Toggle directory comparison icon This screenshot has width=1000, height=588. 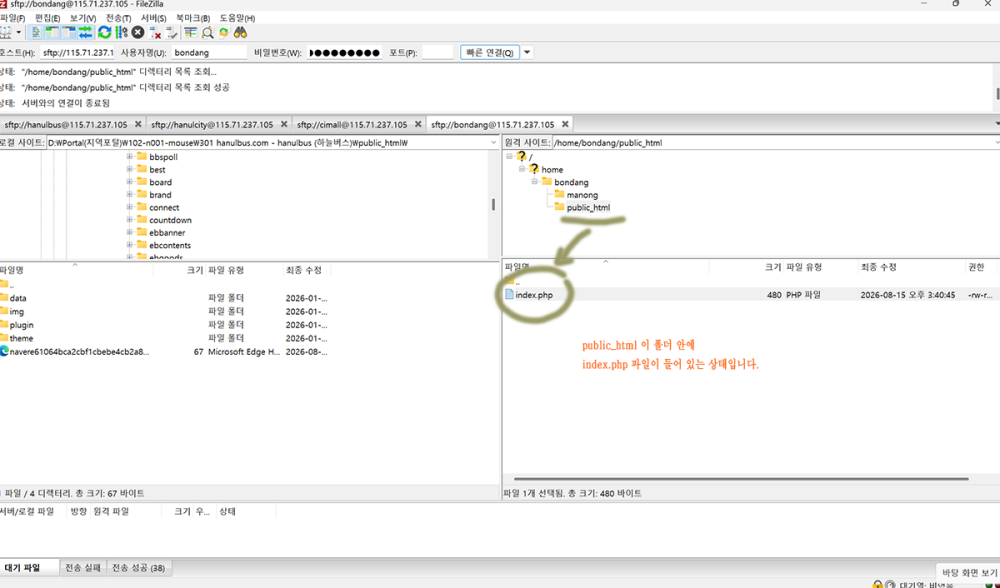(207, 32)
